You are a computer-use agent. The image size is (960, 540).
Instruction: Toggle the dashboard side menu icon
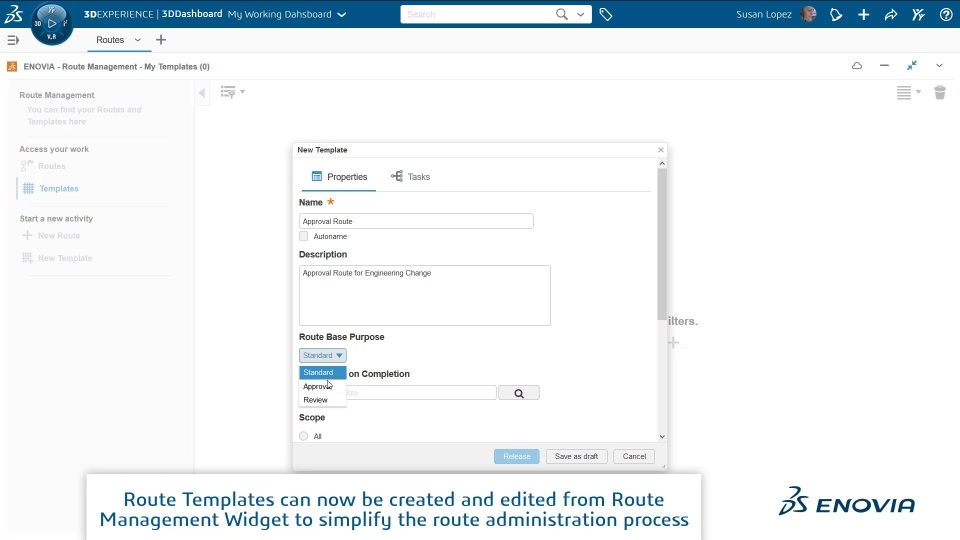(13, 40)
